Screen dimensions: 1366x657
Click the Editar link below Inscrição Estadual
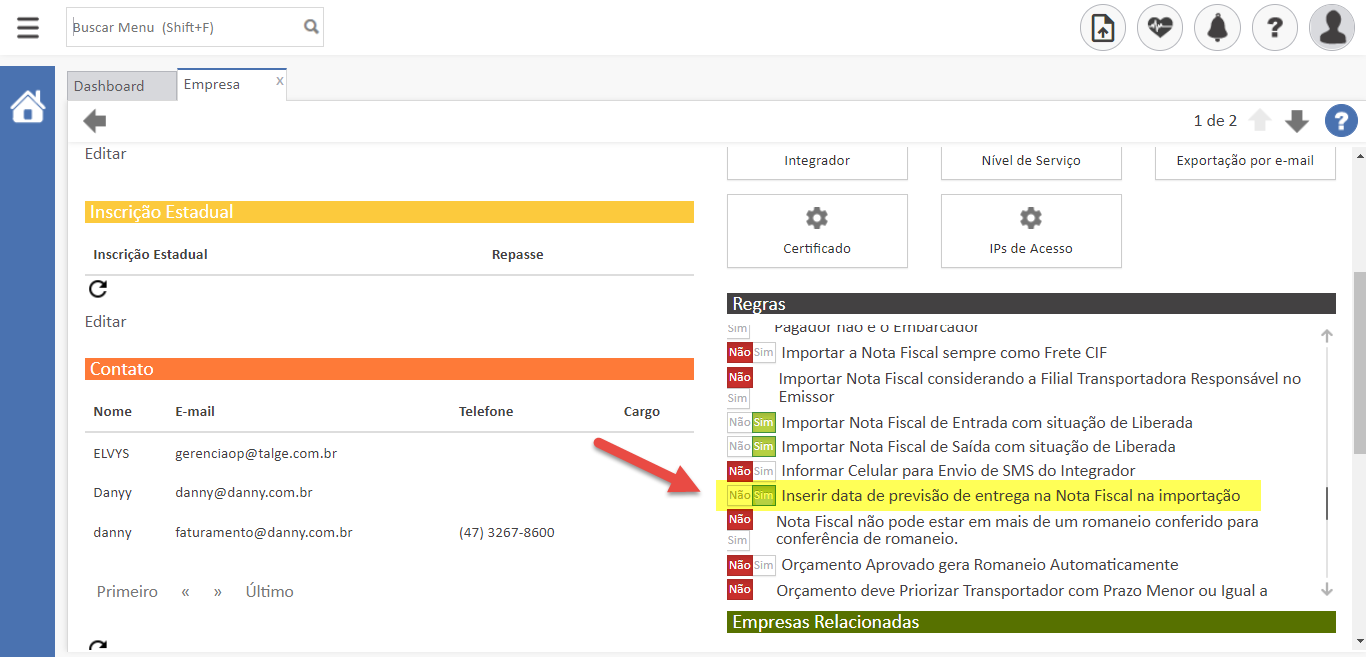pyautogui.click(x=105, y=321)
